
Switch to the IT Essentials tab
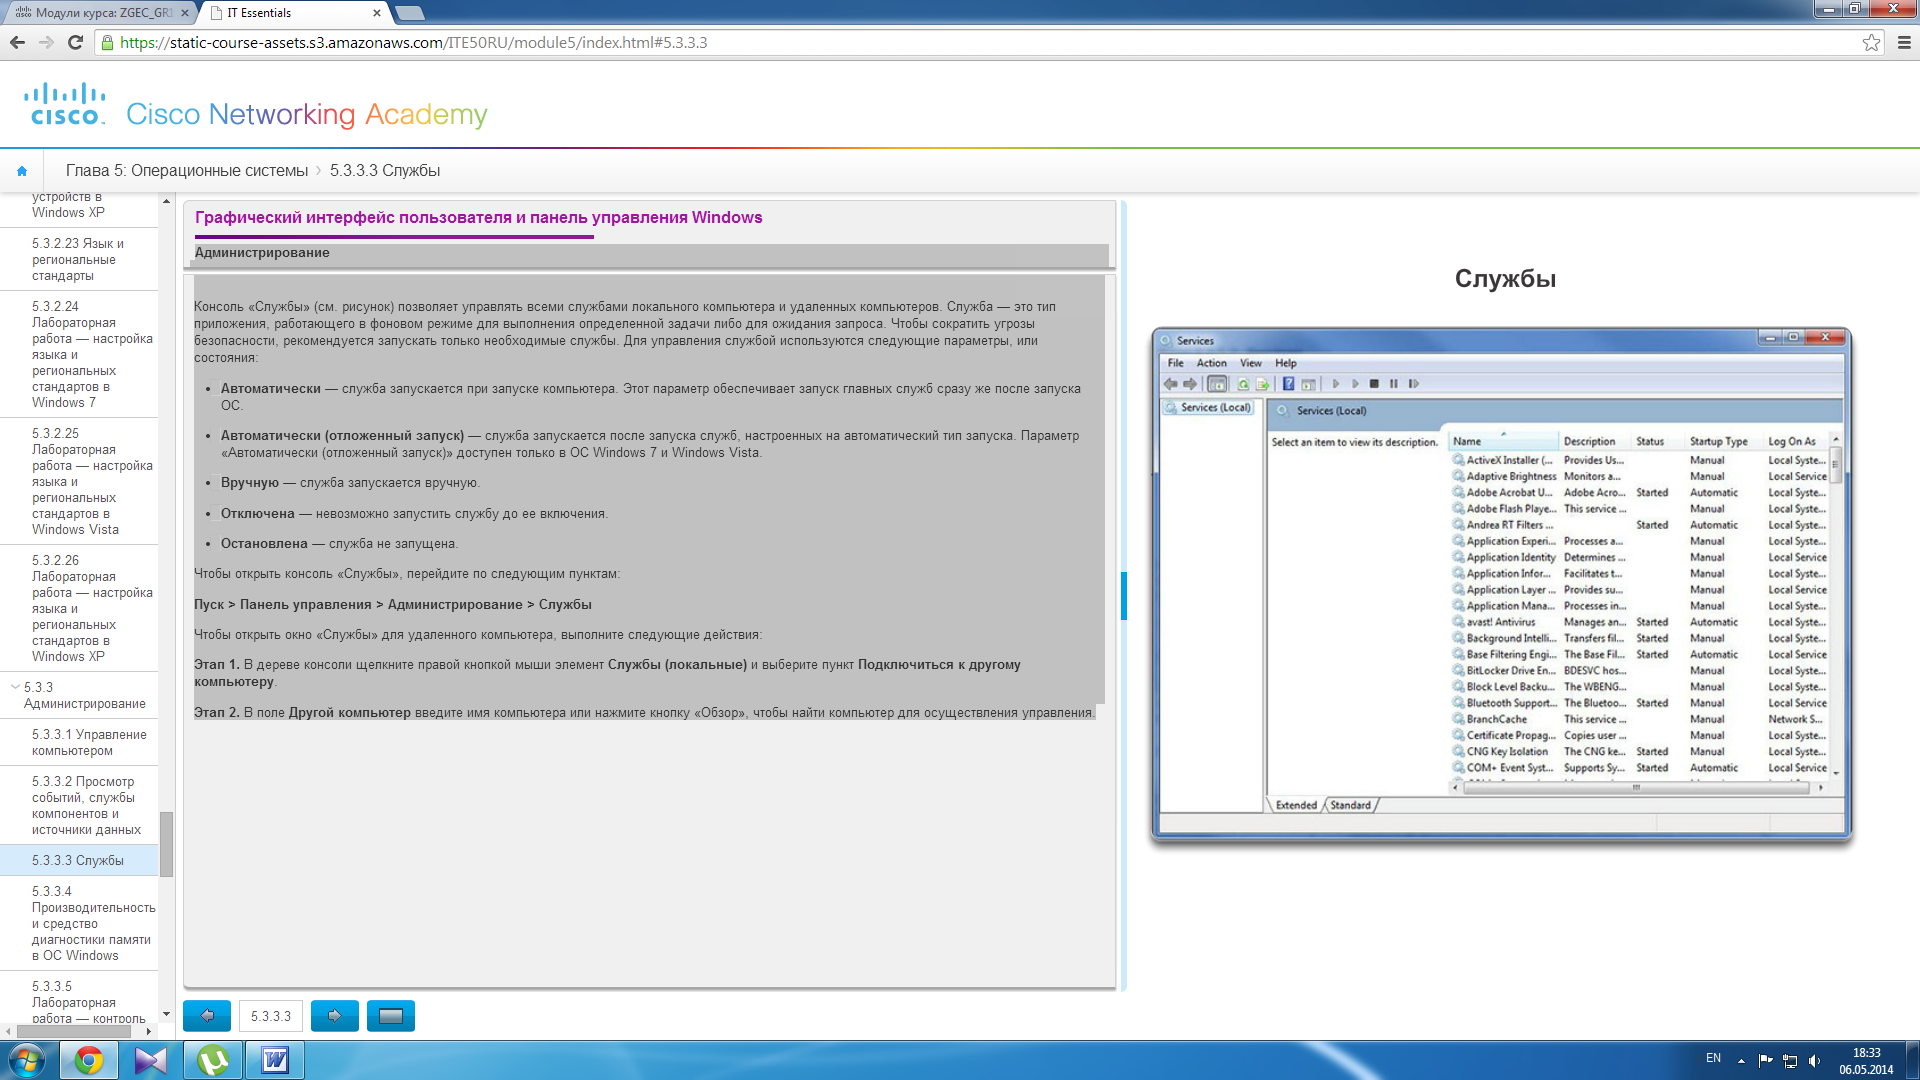pyautogui.click(x=295, y=13)
